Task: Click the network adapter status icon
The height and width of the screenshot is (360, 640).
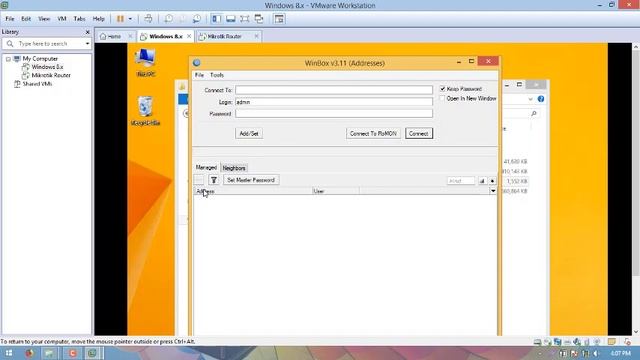Action: [x=557, y=342]
